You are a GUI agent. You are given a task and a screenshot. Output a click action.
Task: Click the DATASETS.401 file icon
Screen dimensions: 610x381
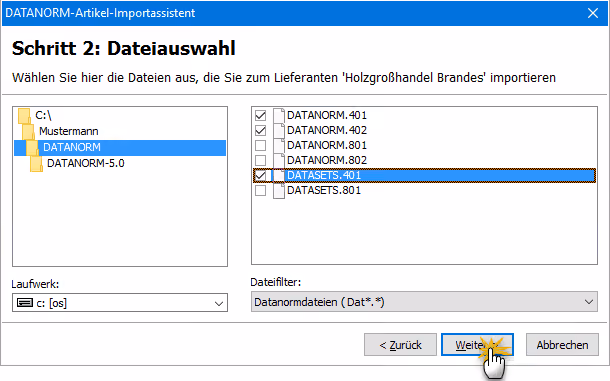279,176
